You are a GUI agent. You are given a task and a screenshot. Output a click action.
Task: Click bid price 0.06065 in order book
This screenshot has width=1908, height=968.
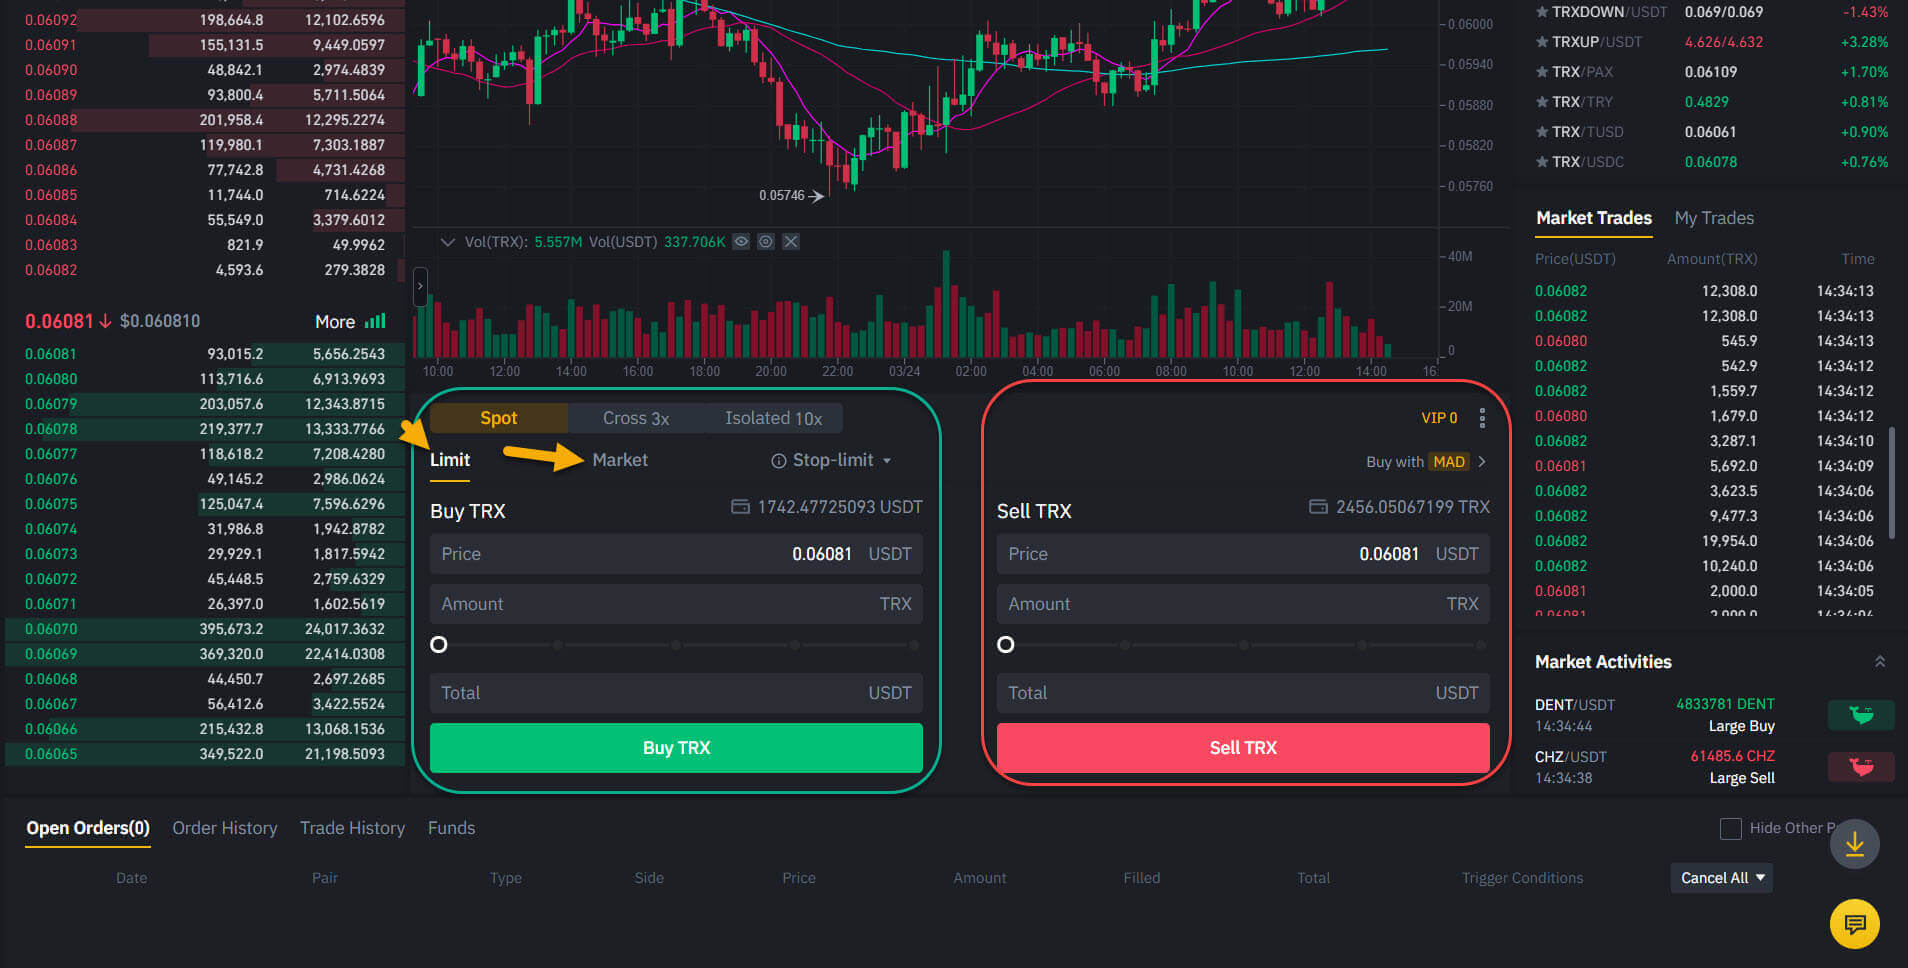(51, 754)
